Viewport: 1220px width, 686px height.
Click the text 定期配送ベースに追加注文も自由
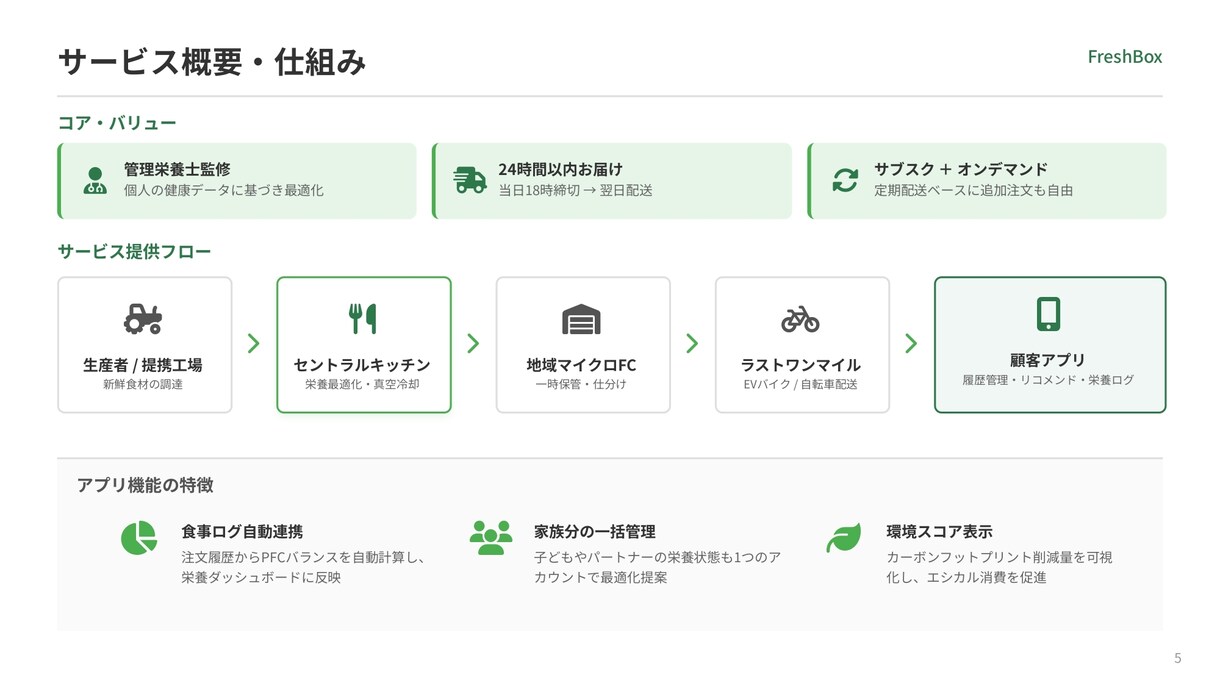point(974,190)
